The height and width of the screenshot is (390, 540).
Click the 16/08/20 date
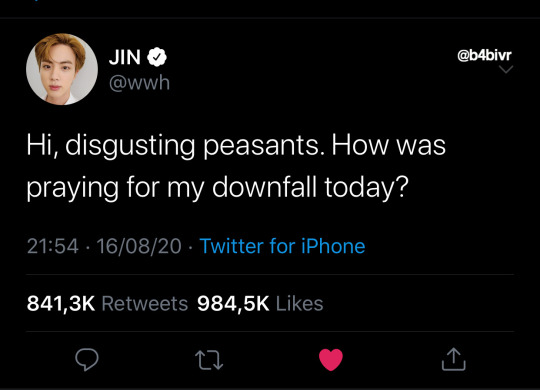139,246
